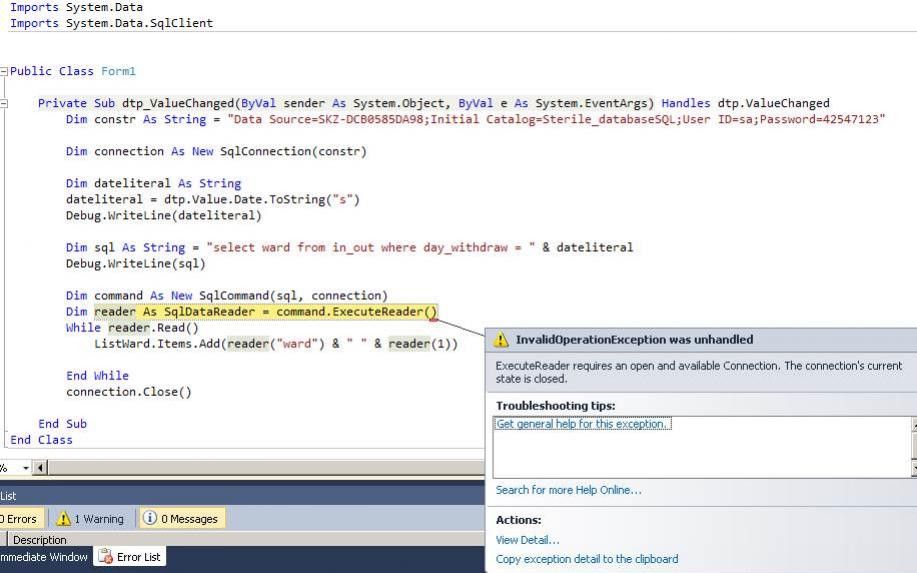The width and height of the screenshot is (917, 573).
Task: Click the Debug.WriteLine(sql) line
Action: tap(136, 264)
